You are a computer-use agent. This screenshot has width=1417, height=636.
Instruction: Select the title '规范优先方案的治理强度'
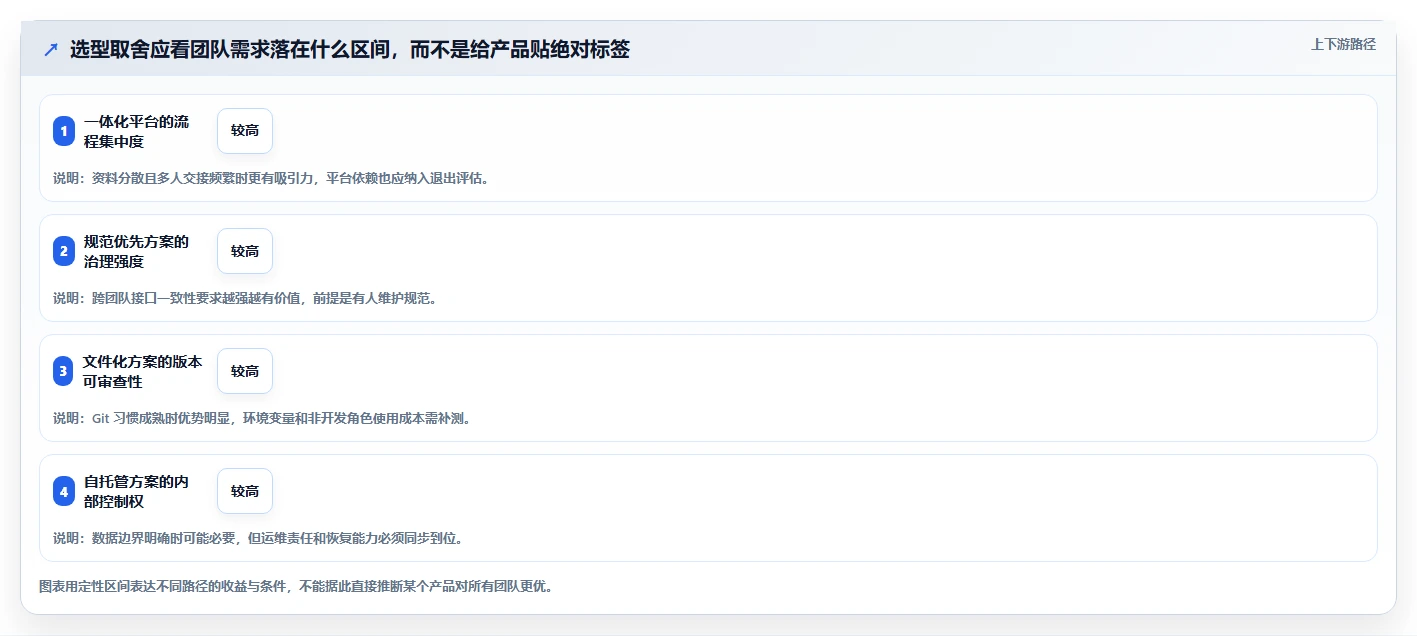(x=136, y=251)
